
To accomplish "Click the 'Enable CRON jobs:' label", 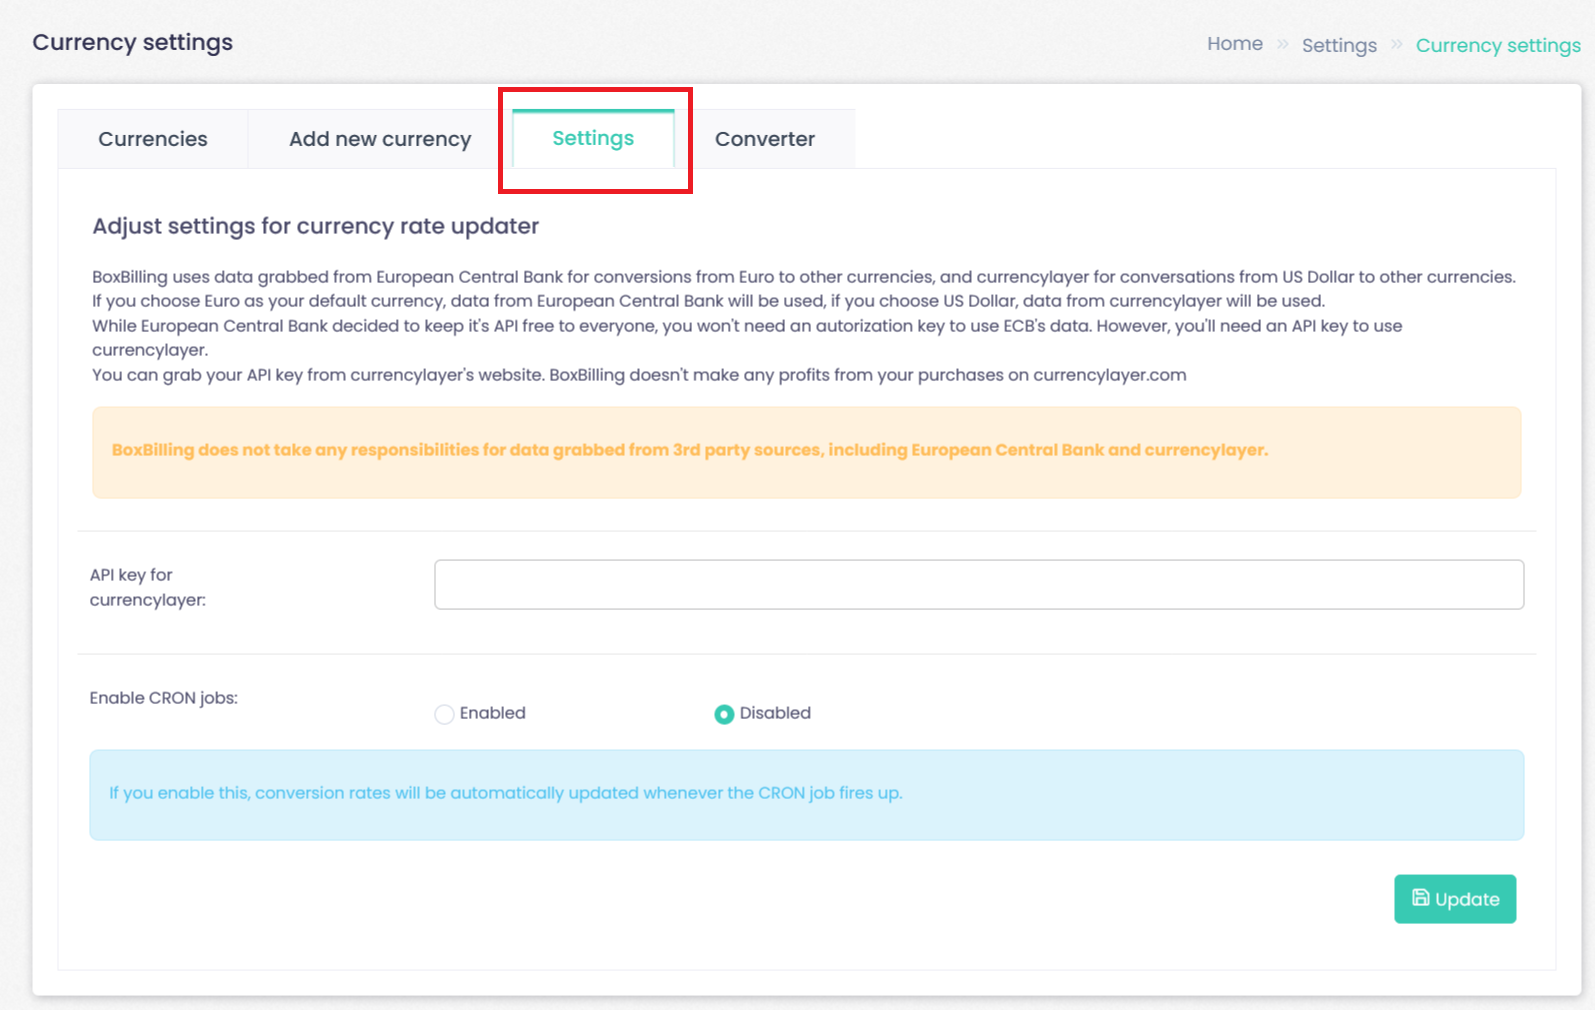I will click(164, 698).
